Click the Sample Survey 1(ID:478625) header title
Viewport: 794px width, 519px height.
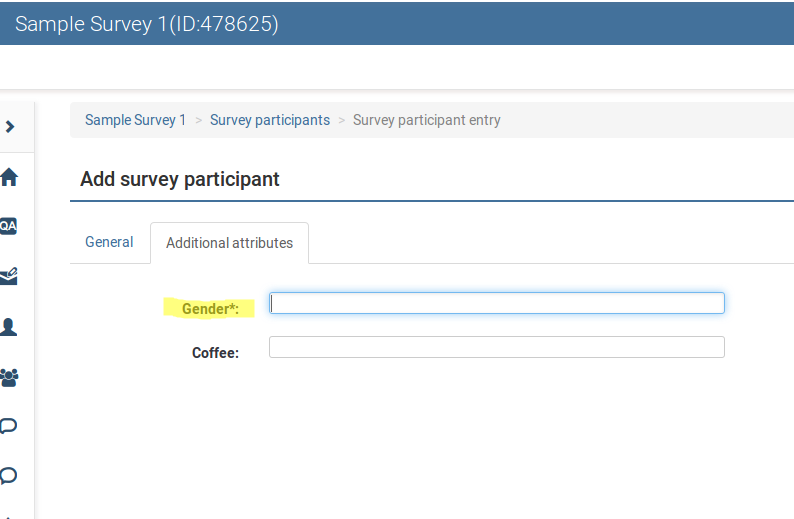[x=146, y=24]
